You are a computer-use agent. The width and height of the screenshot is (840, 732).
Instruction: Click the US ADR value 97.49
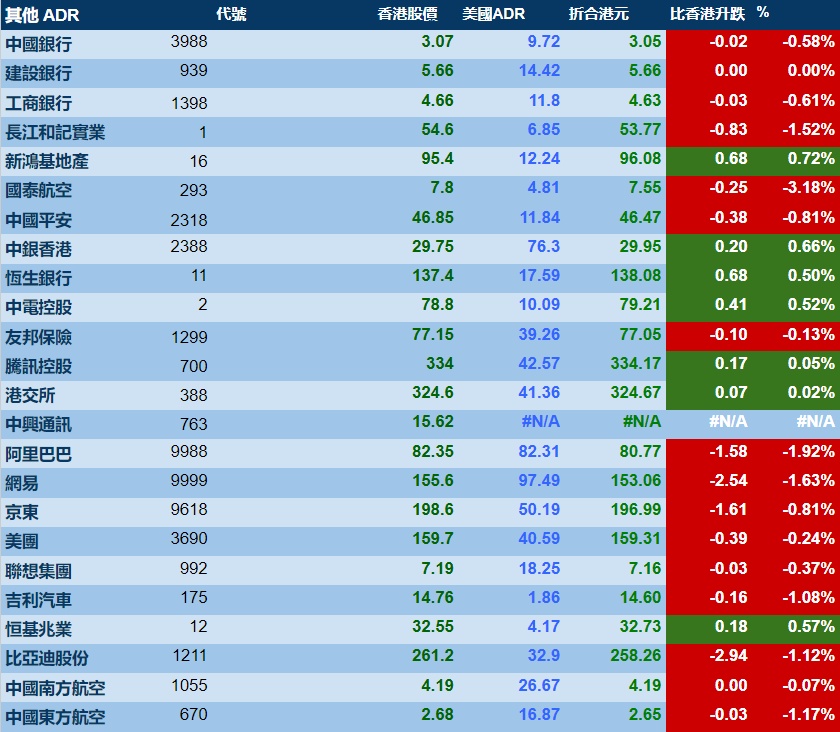coord(539,480)
